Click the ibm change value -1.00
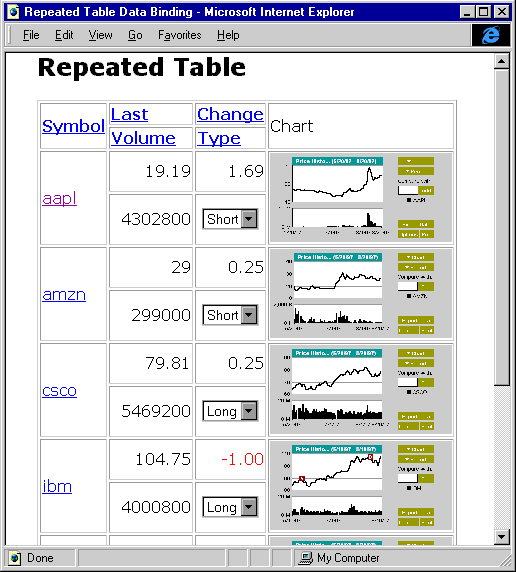This screenshot has height=572, width=516. tap(243, 459)
